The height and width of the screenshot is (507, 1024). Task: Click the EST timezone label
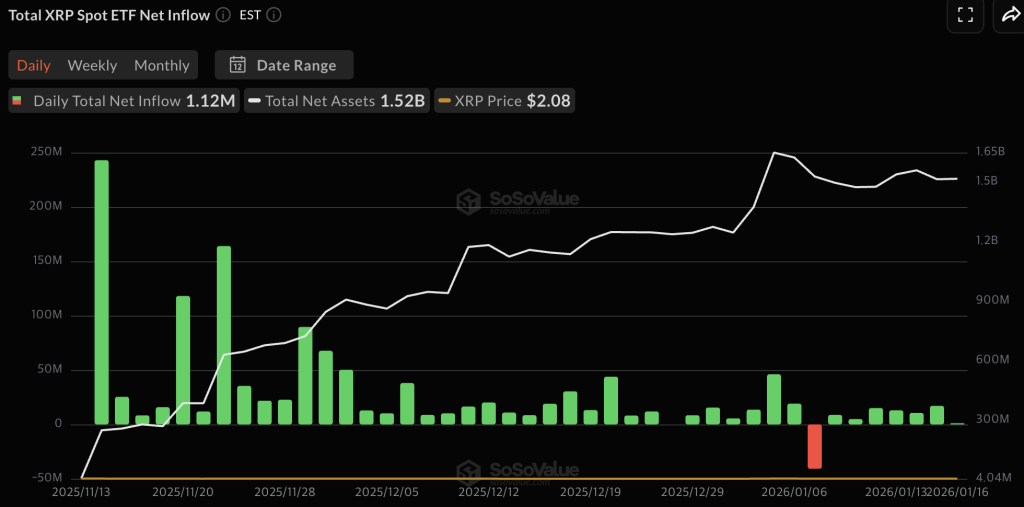coord(250,15)
